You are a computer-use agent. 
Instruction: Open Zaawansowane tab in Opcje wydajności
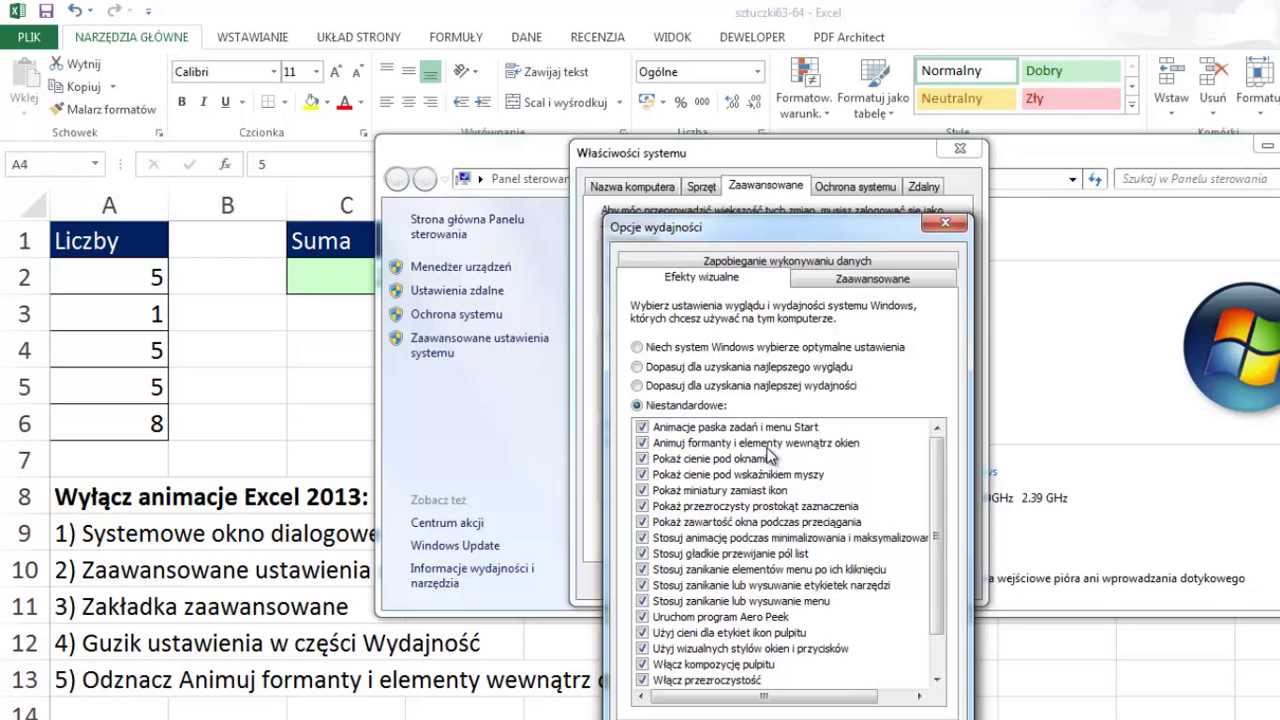click(873, 279)
